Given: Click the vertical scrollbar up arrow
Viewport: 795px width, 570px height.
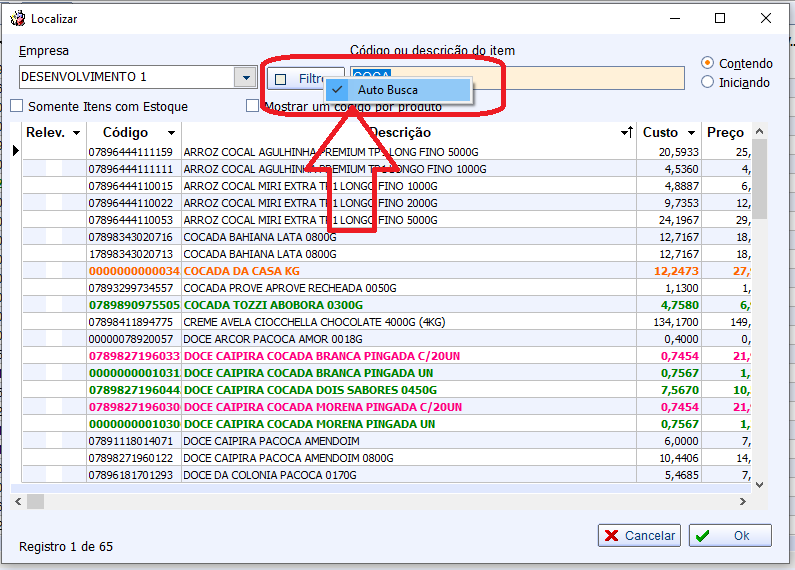Looking at the screenshot, I should (759, 132).
